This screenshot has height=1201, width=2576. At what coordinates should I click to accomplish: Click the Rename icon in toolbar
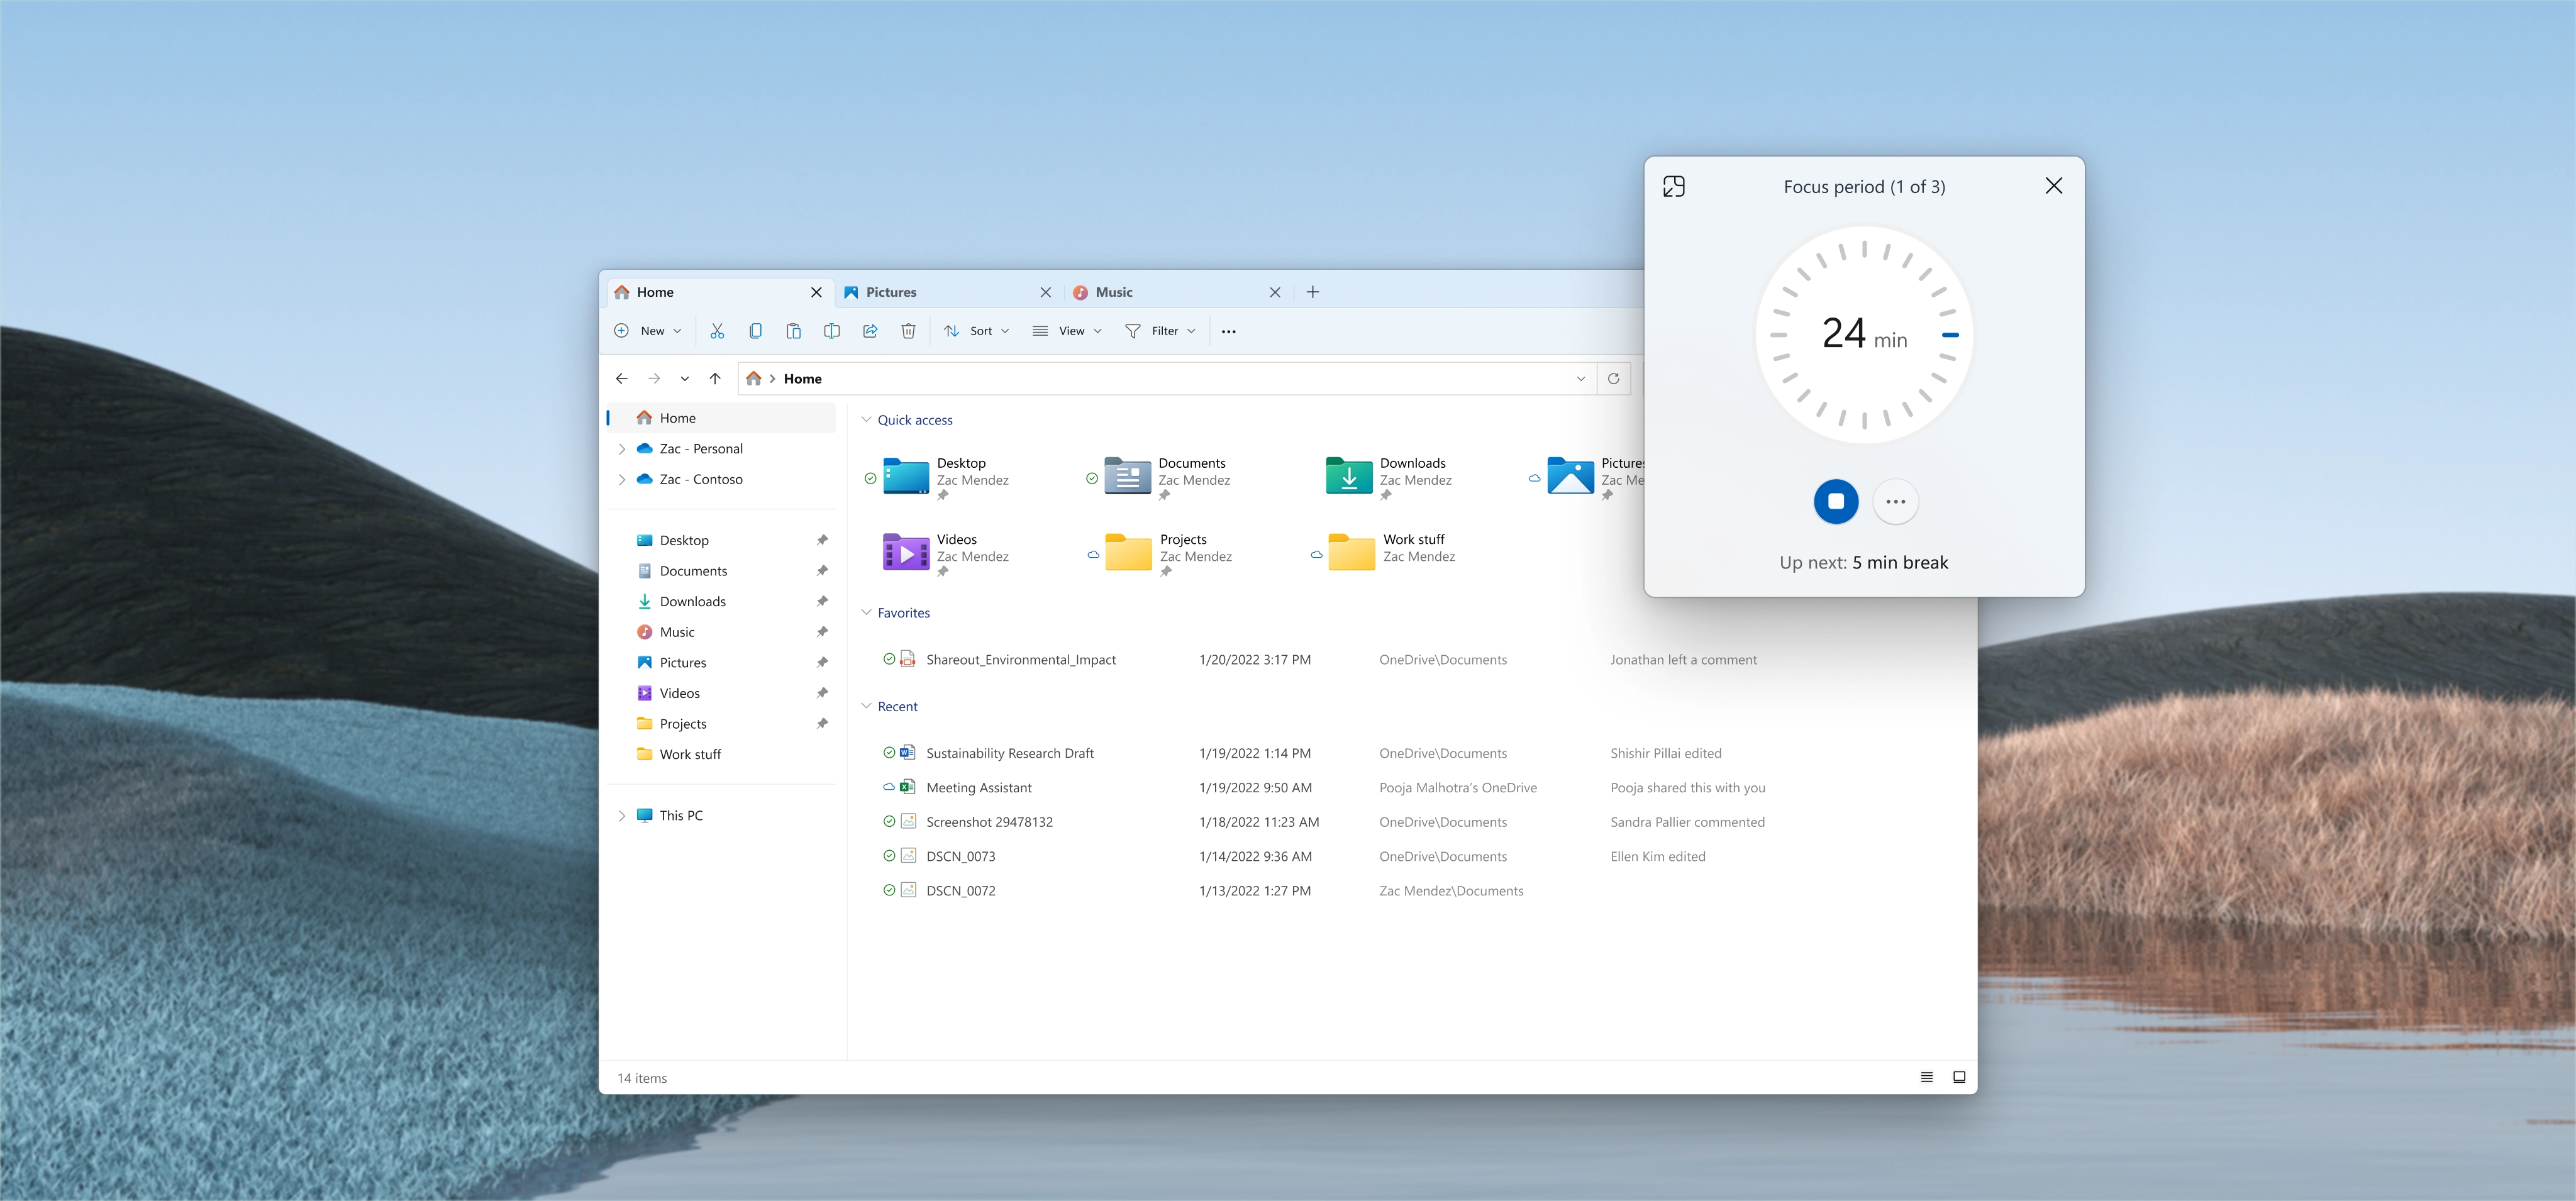point(831,331)
